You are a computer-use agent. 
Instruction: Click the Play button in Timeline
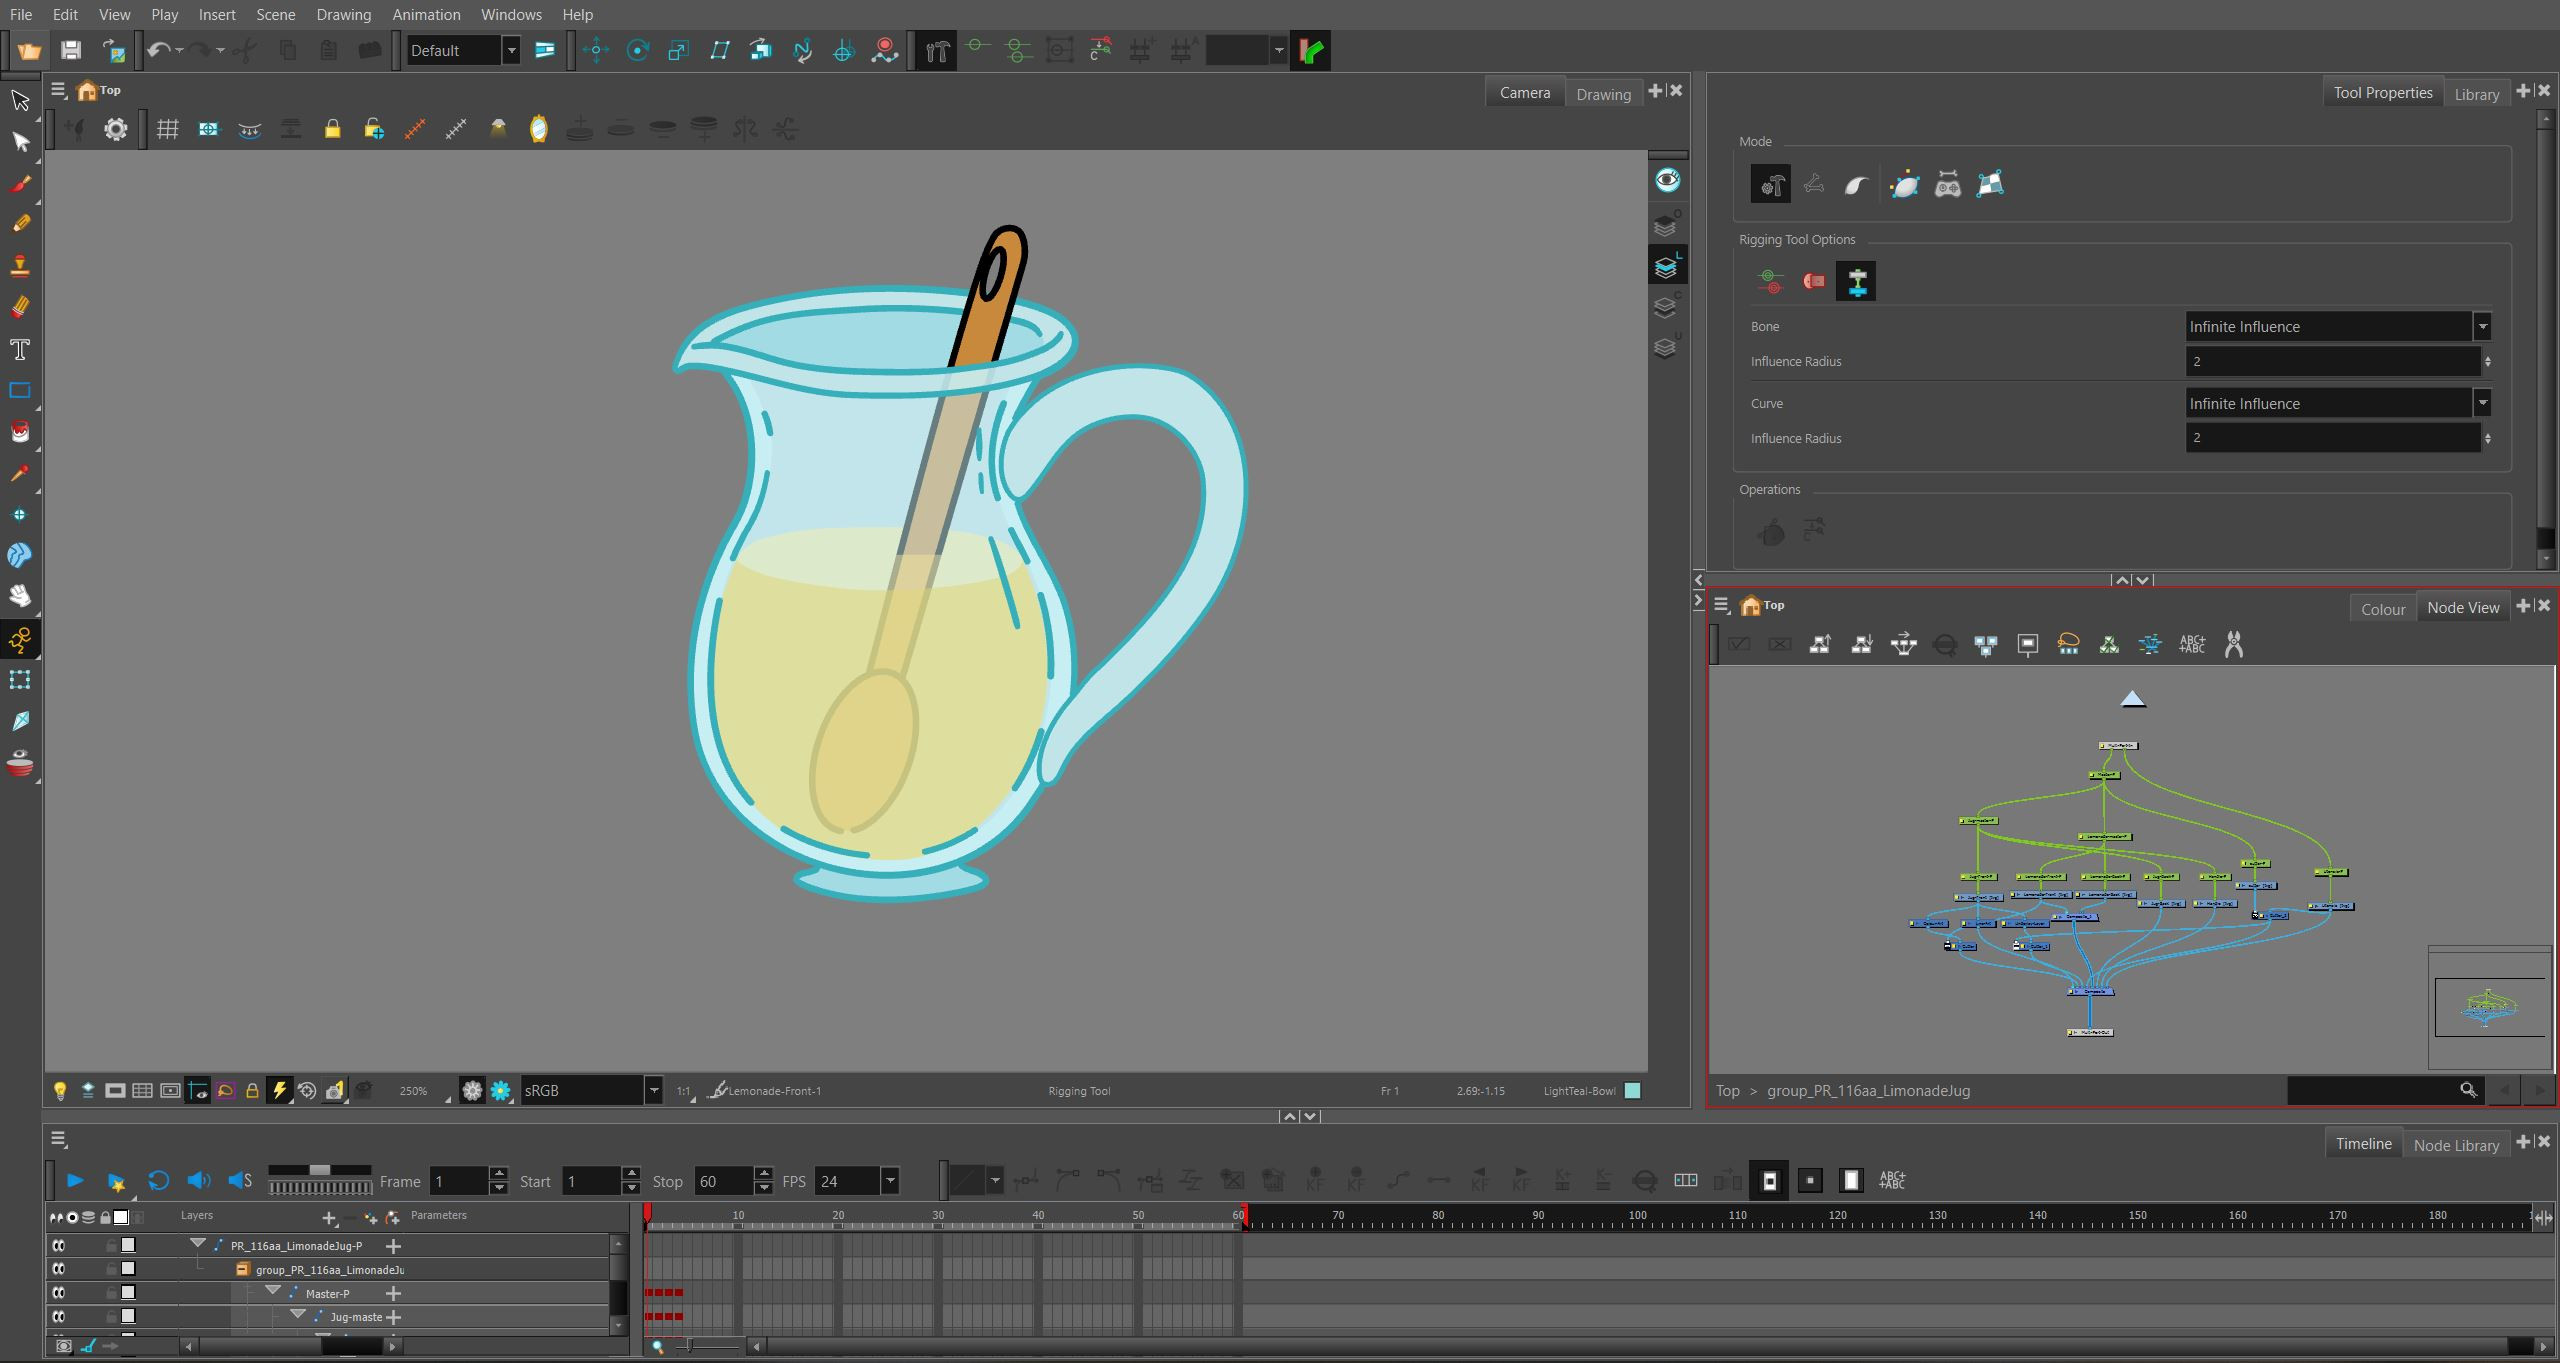tap(74, 1181)
